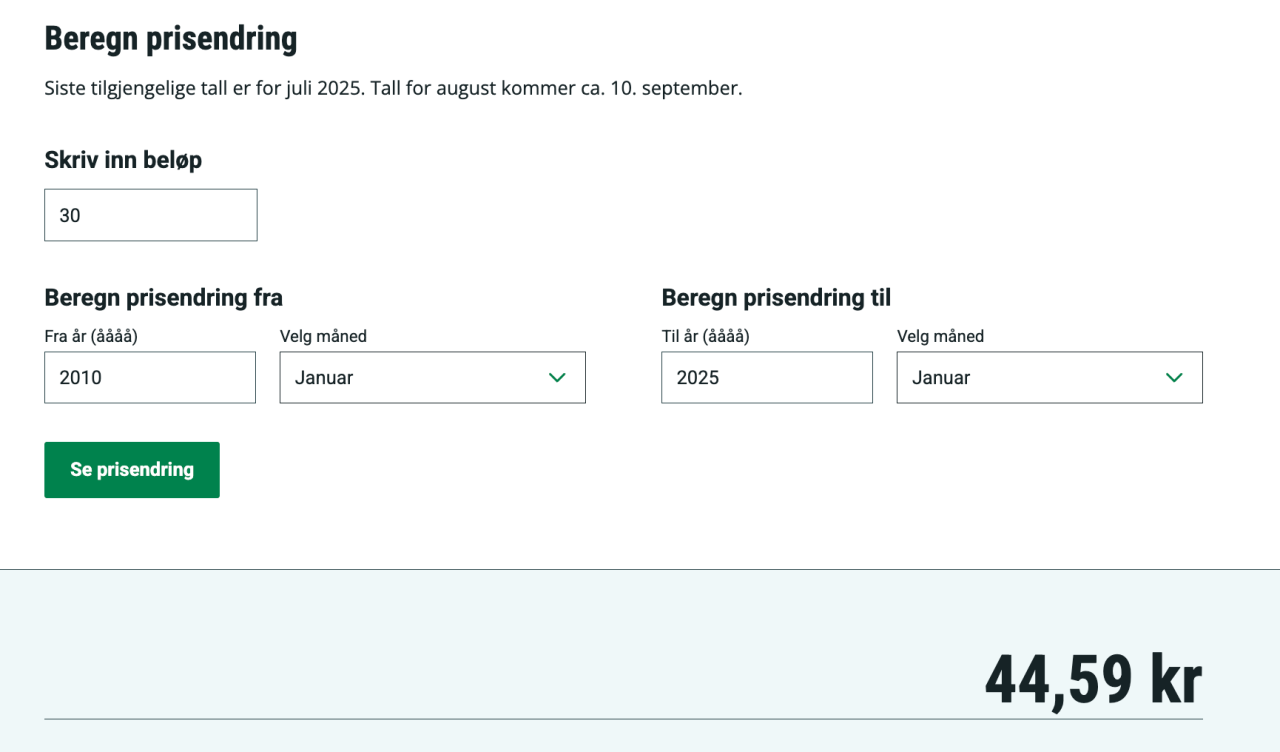Focus the amount field containing 30
Image resolution: width=1280 pixels, height=752 pixels.
click(x=150, y=215)
